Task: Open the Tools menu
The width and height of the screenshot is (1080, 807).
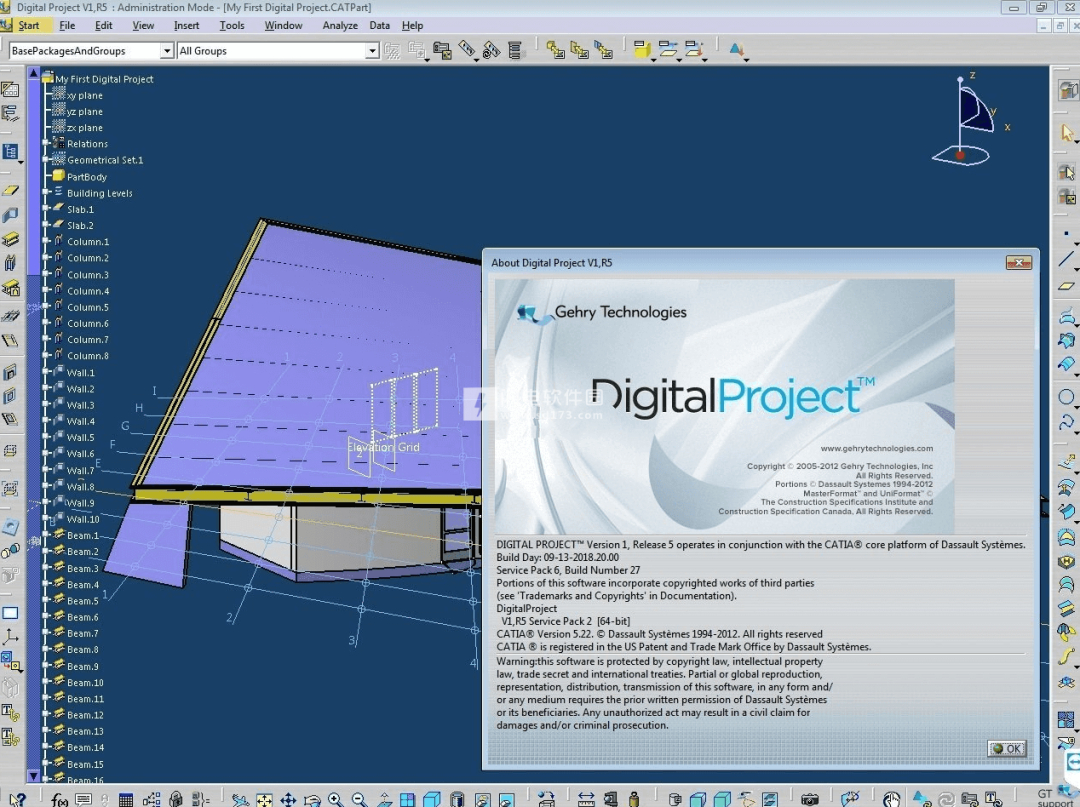Action: 231,25
